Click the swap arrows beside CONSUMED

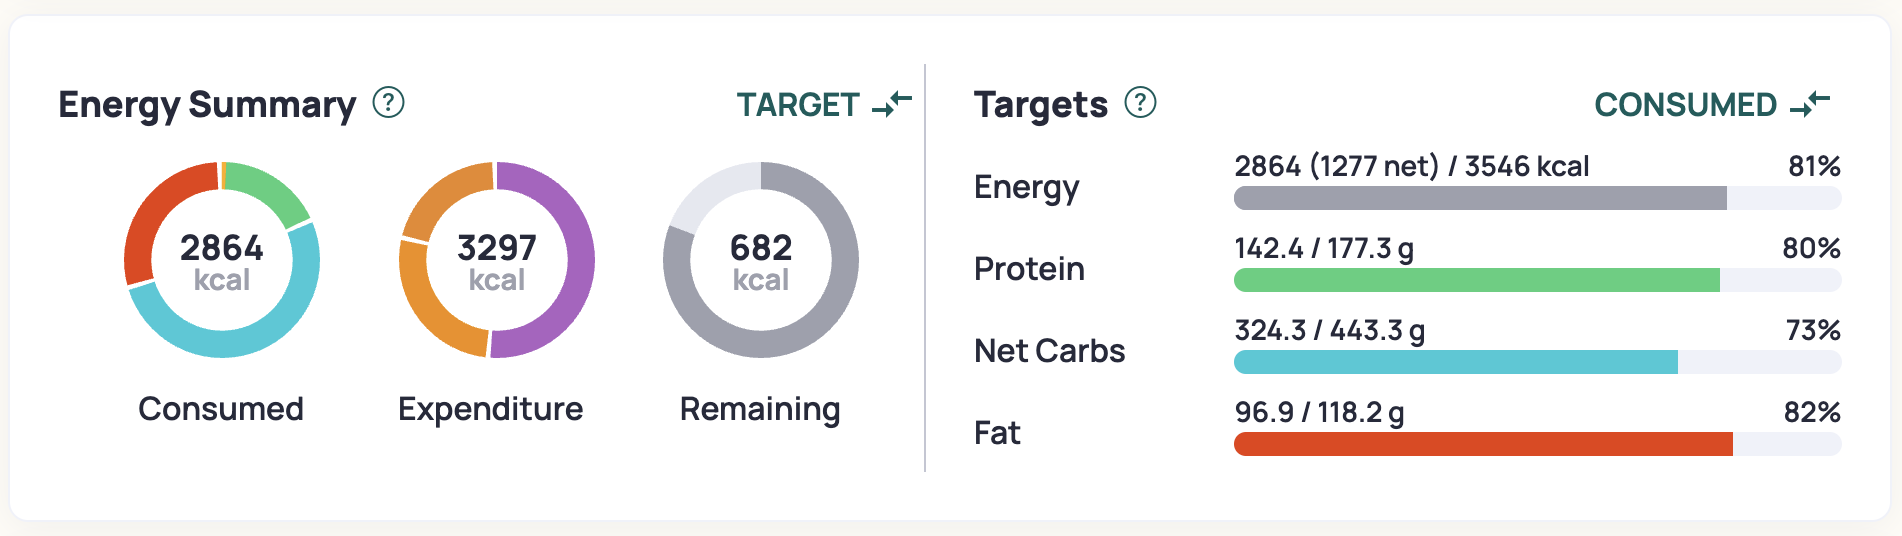(1810, 104)
